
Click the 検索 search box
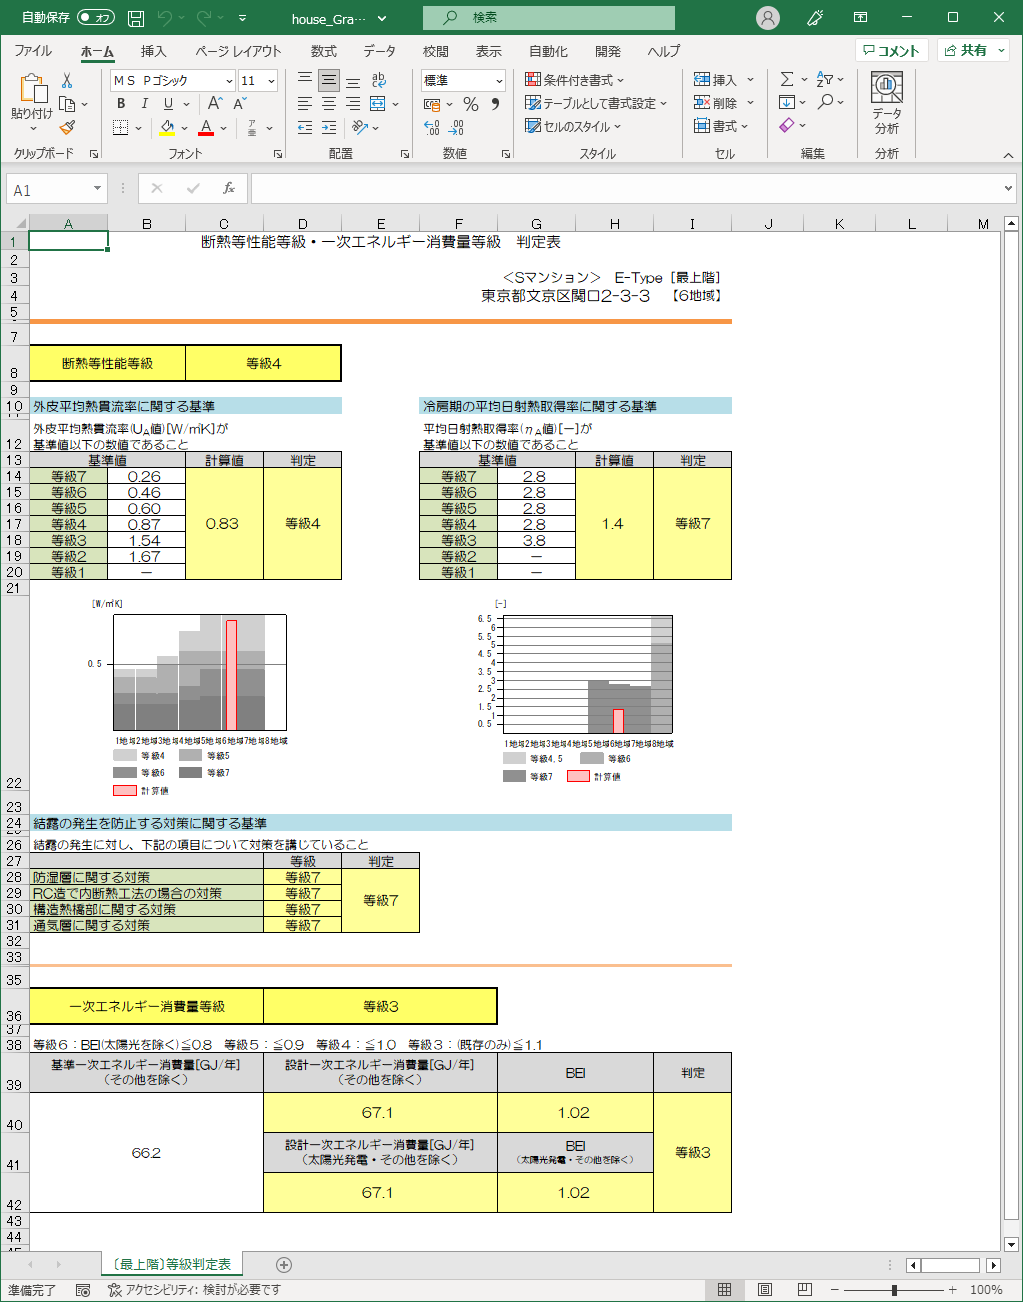coord(549,18)
